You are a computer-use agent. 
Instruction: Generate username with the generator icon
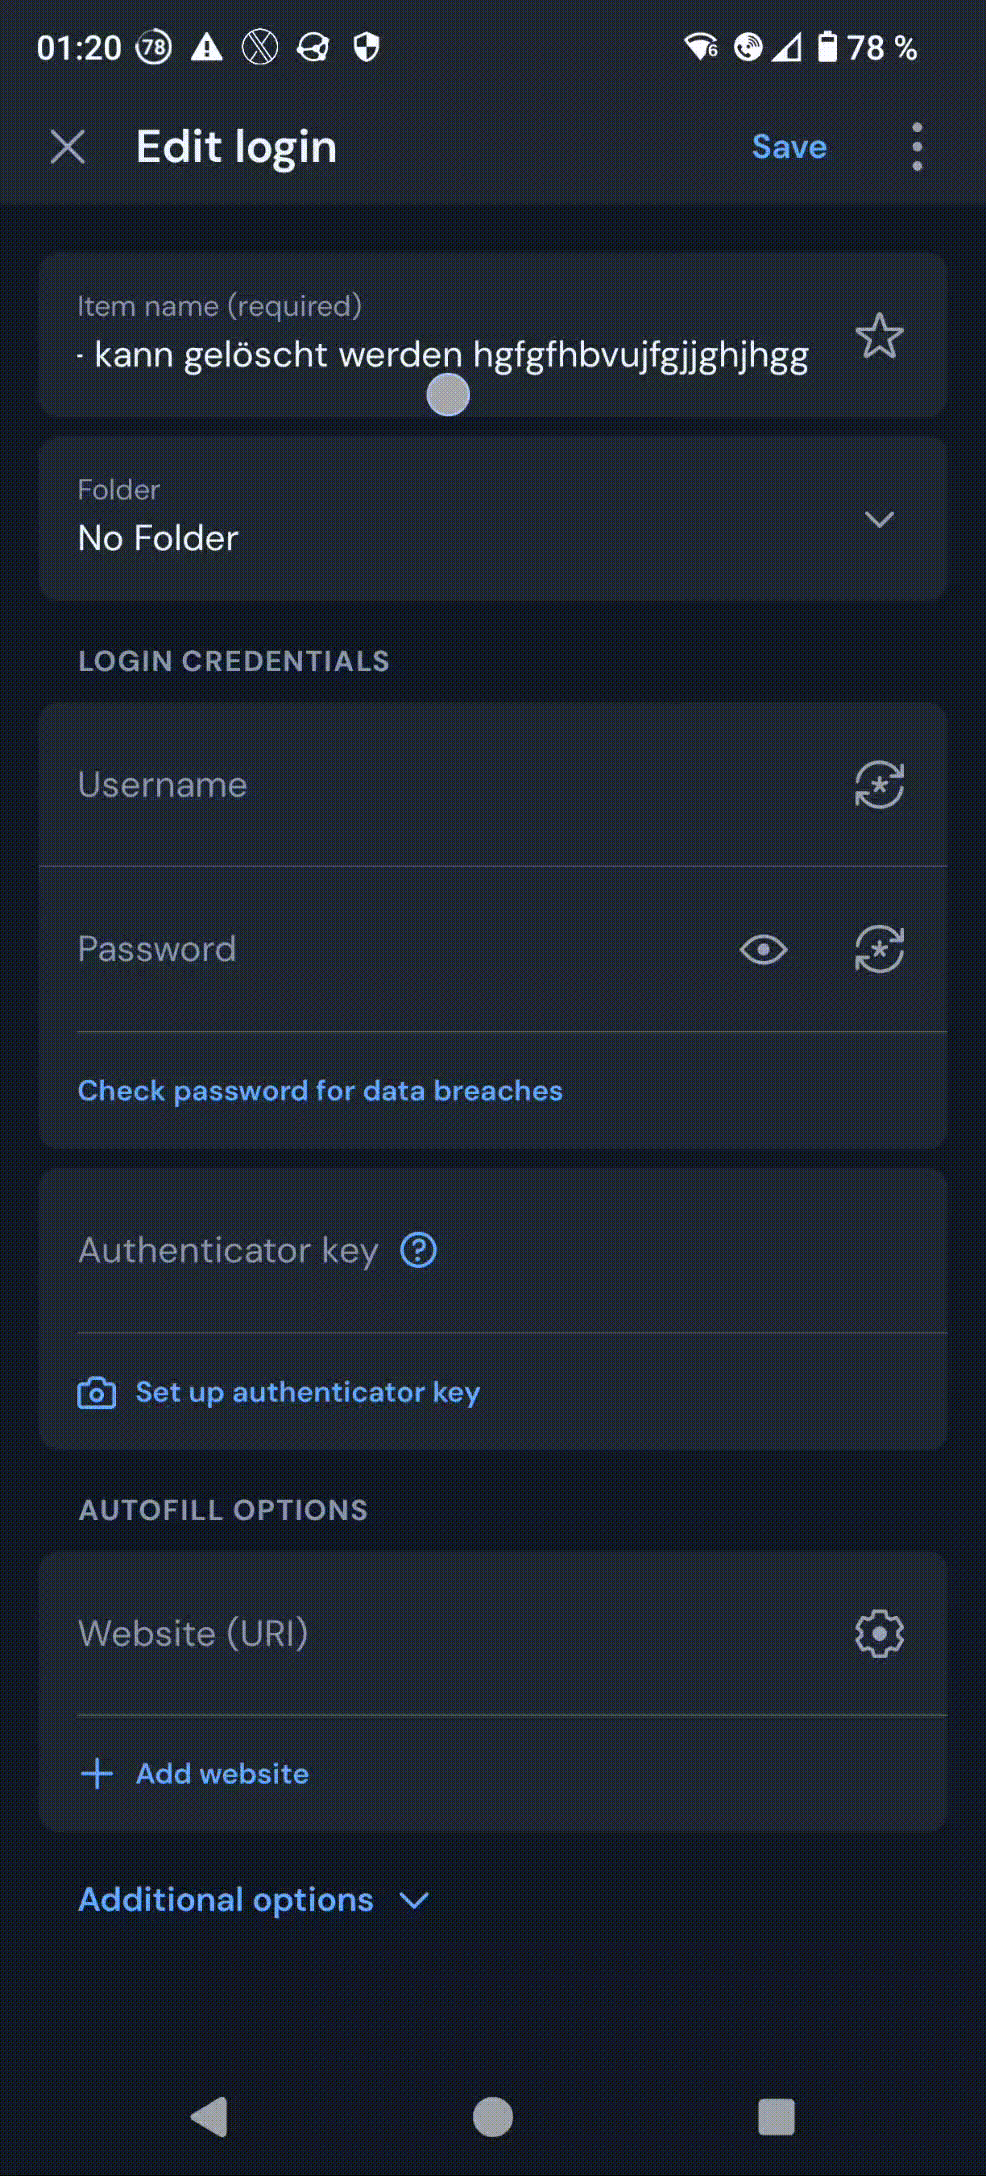(x=879, y=785)
